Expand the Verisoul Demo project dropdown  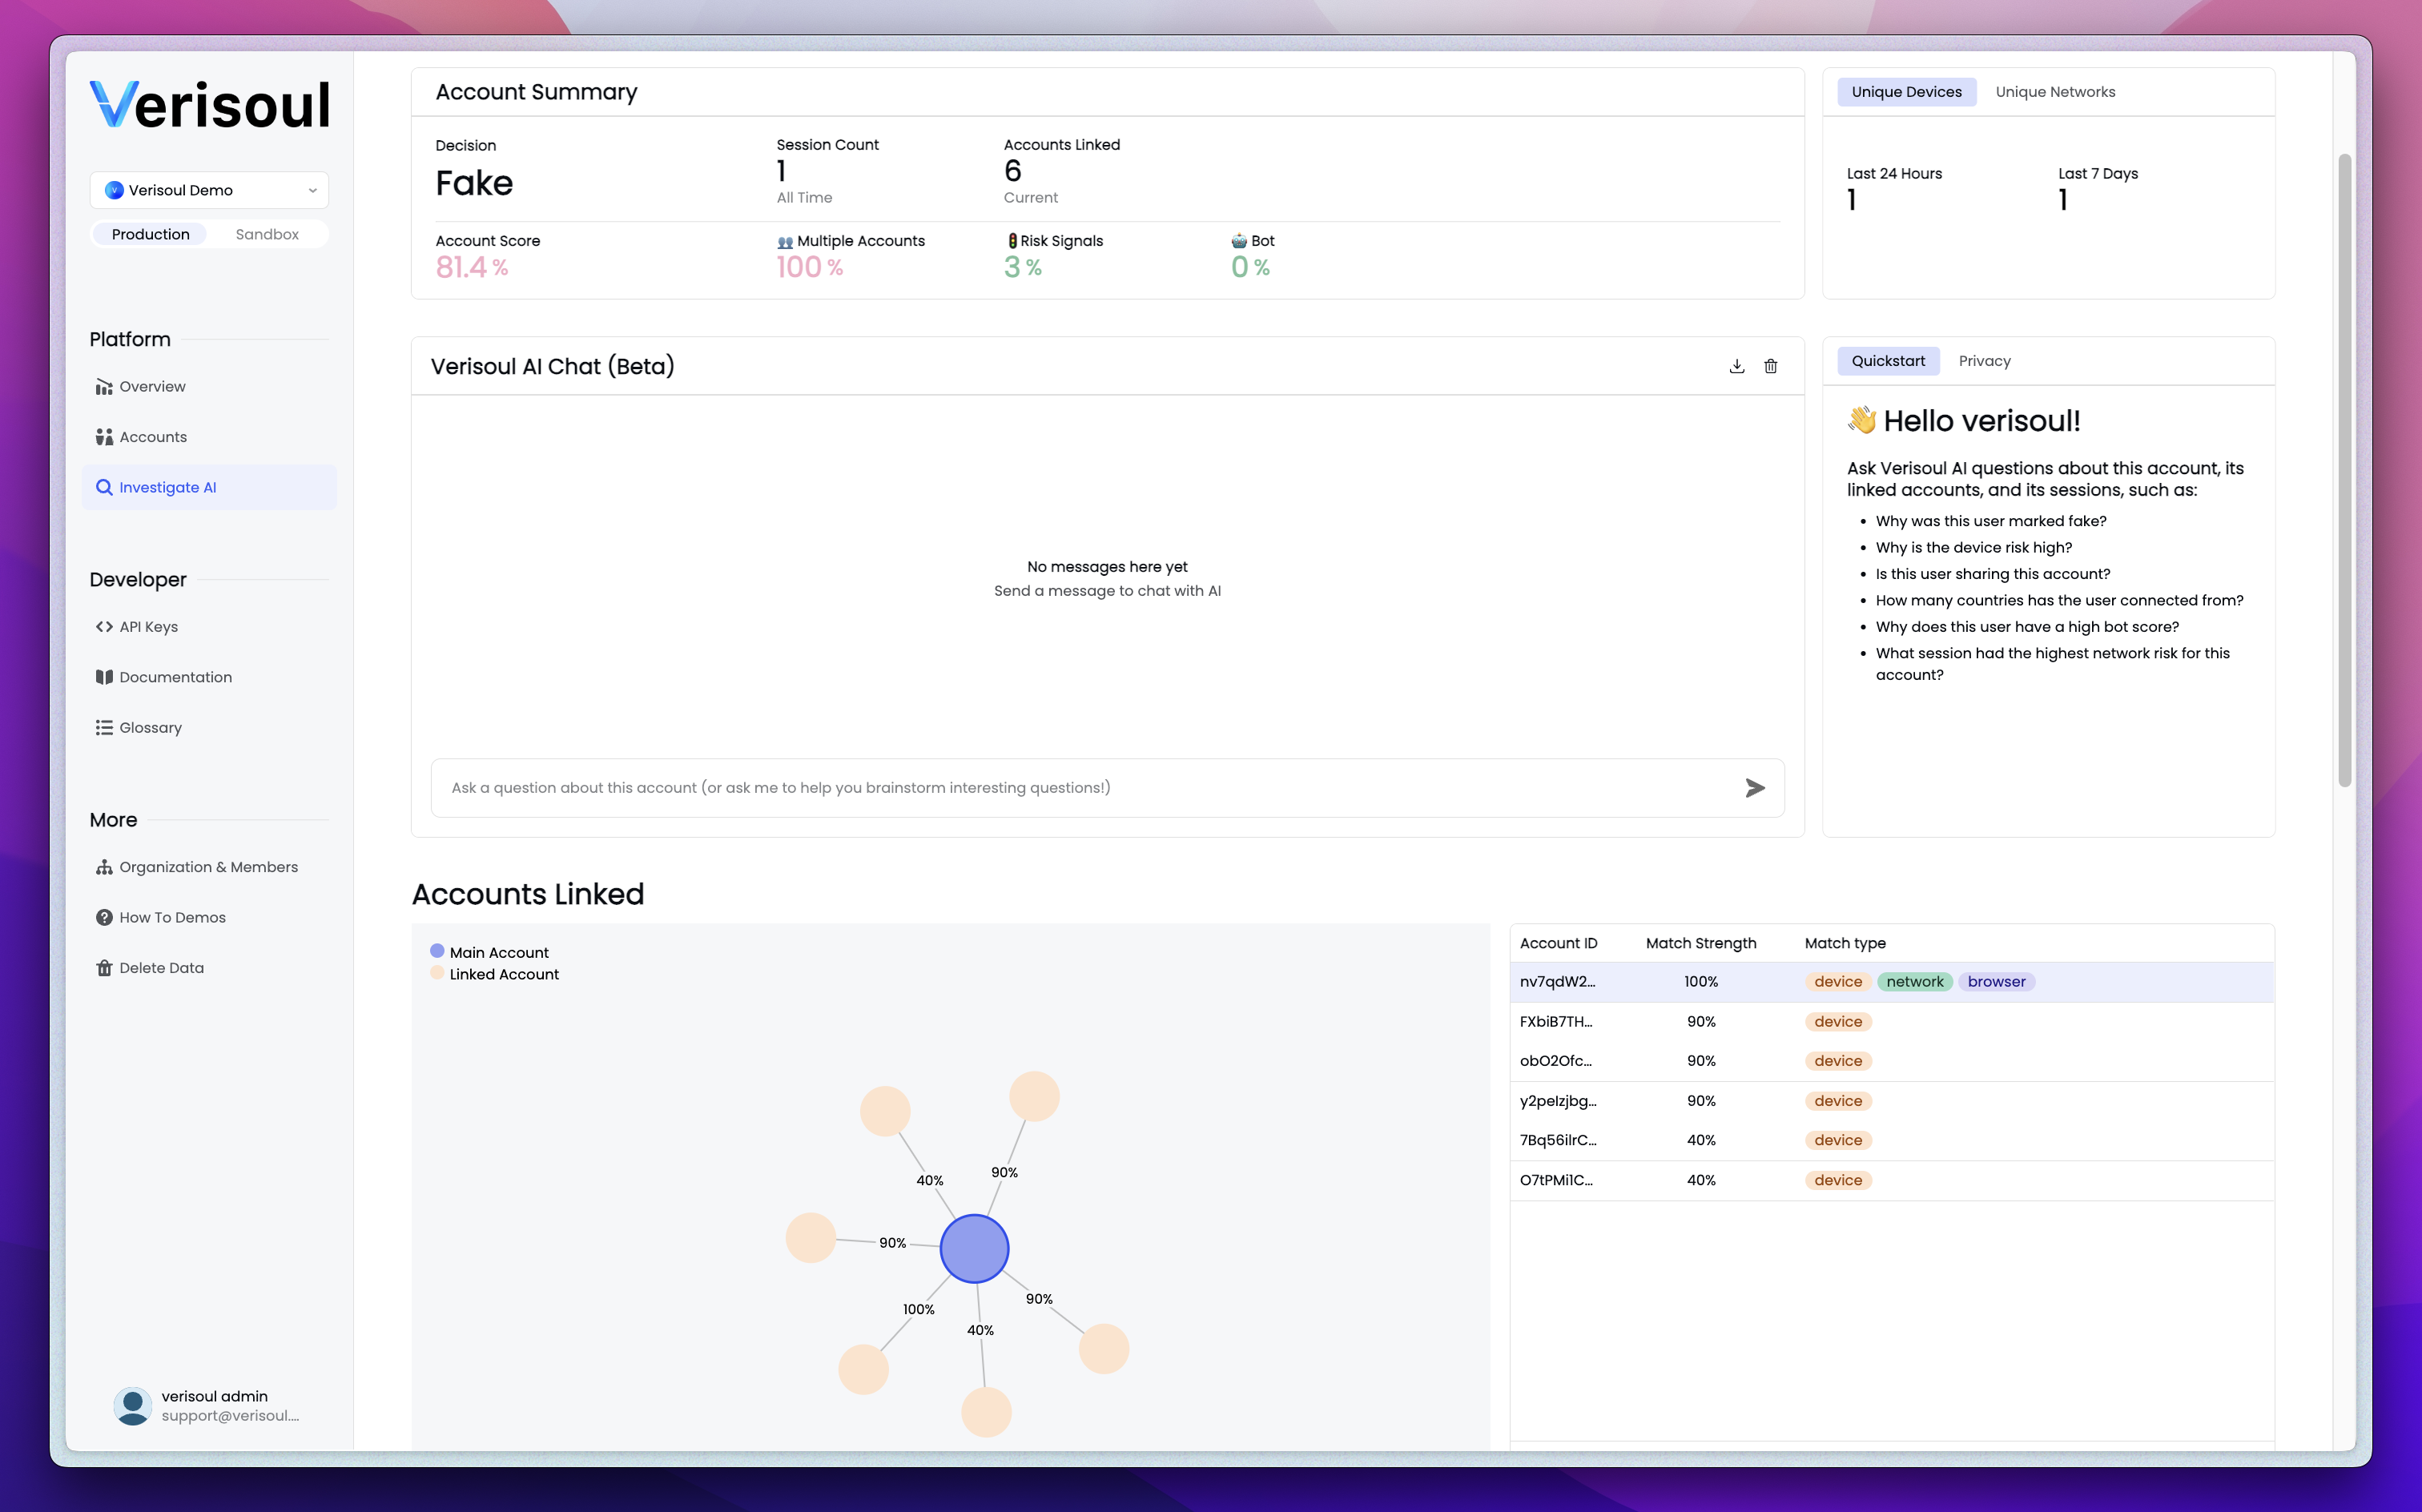point(209,190)
